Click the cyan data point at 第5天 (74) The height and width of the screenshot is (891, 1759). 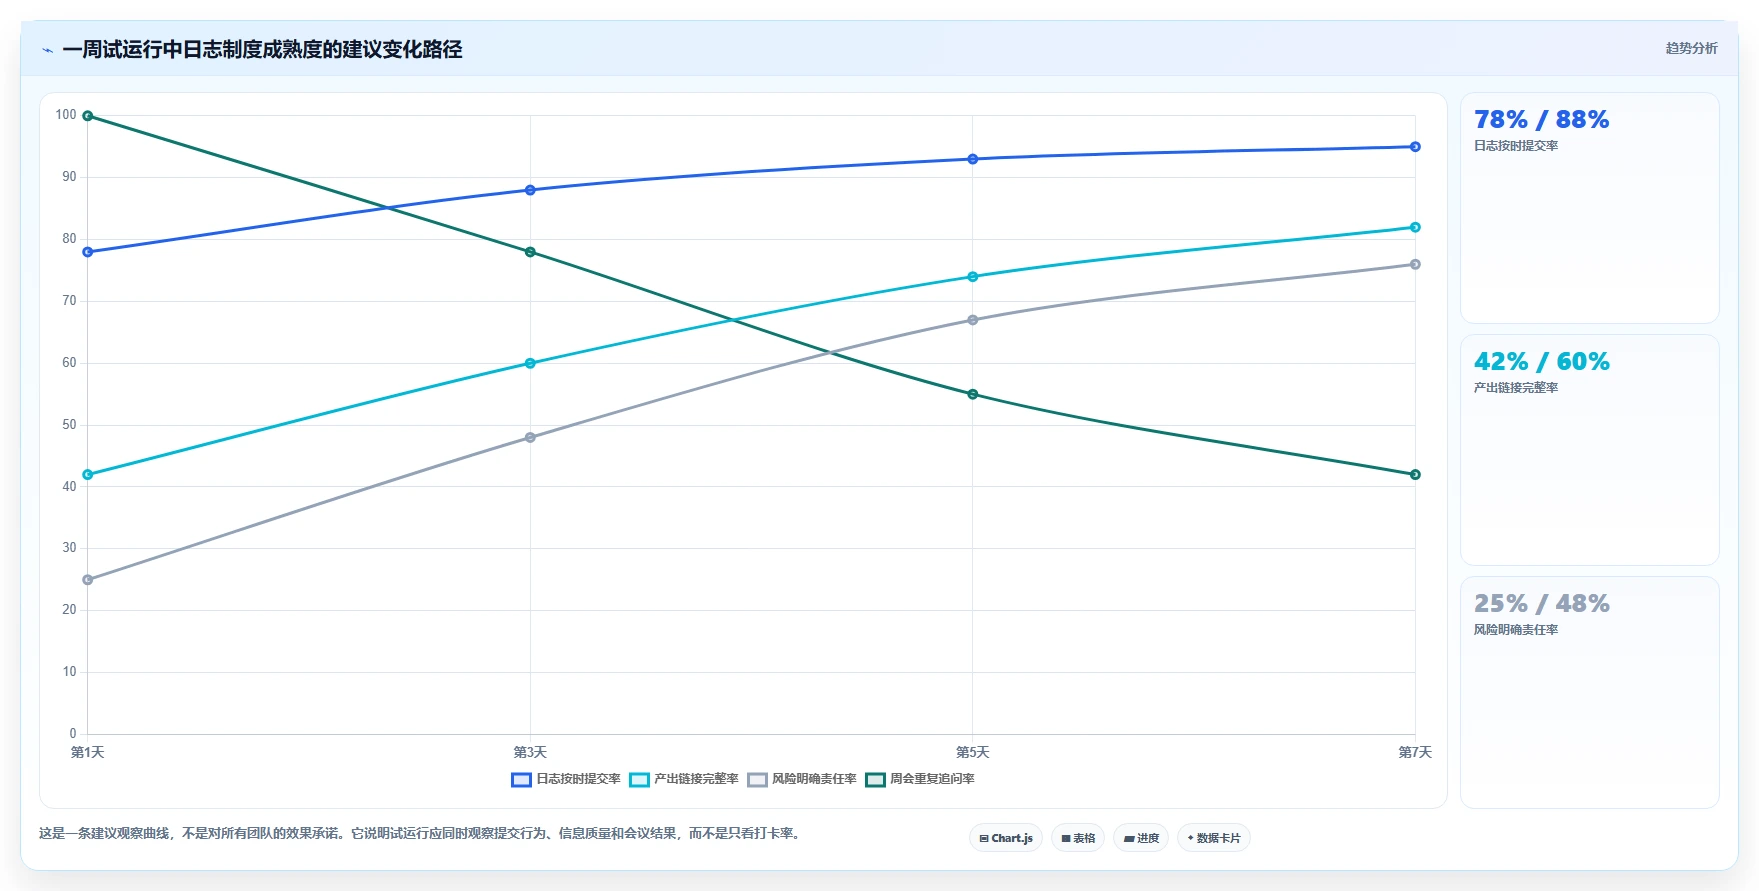tap(973, 277)
